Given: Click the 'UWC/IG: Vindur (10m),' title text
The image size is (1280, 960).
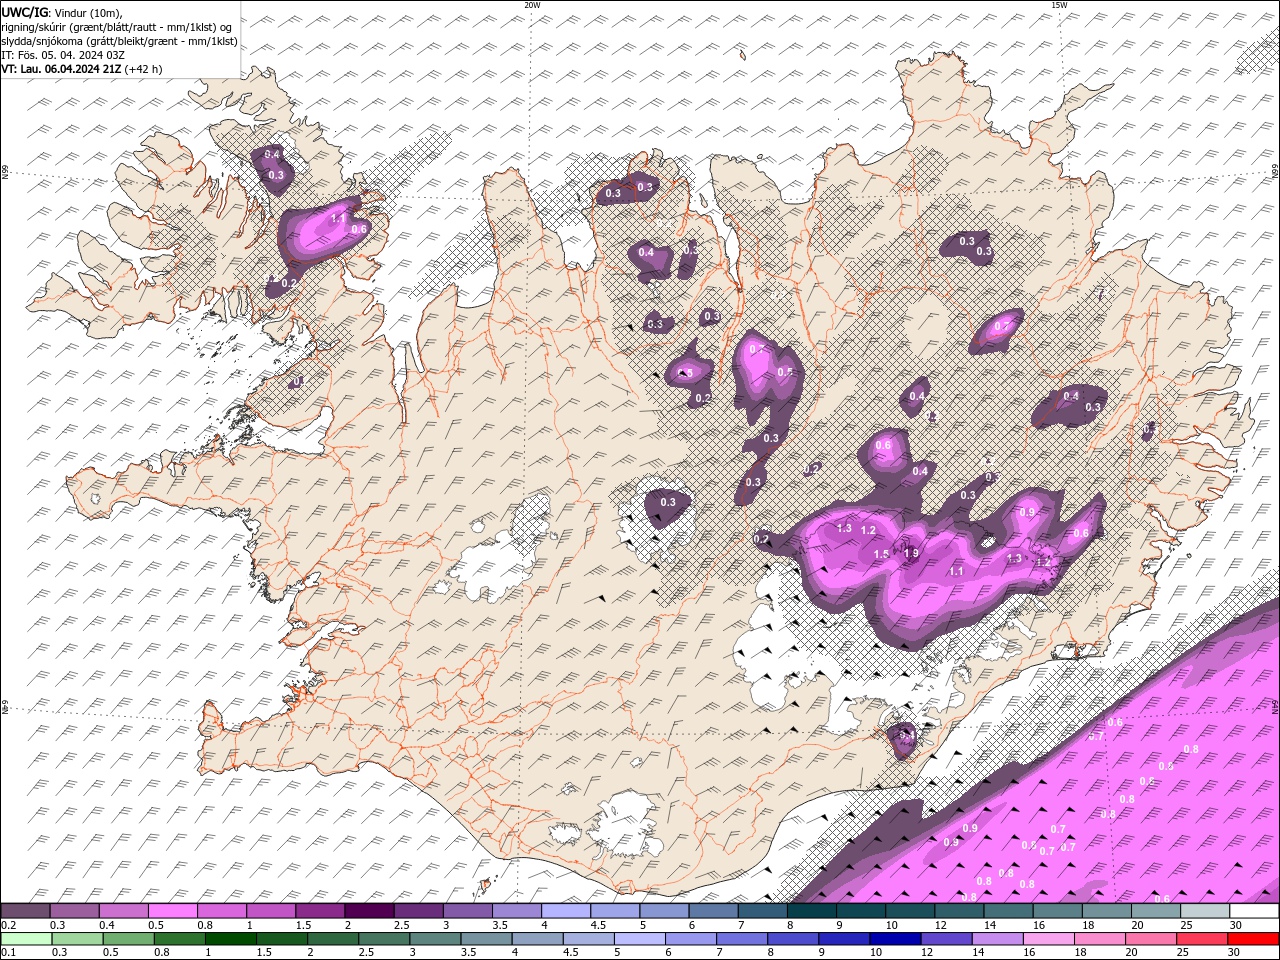Looking at the screenshot, I should [61, 12].
